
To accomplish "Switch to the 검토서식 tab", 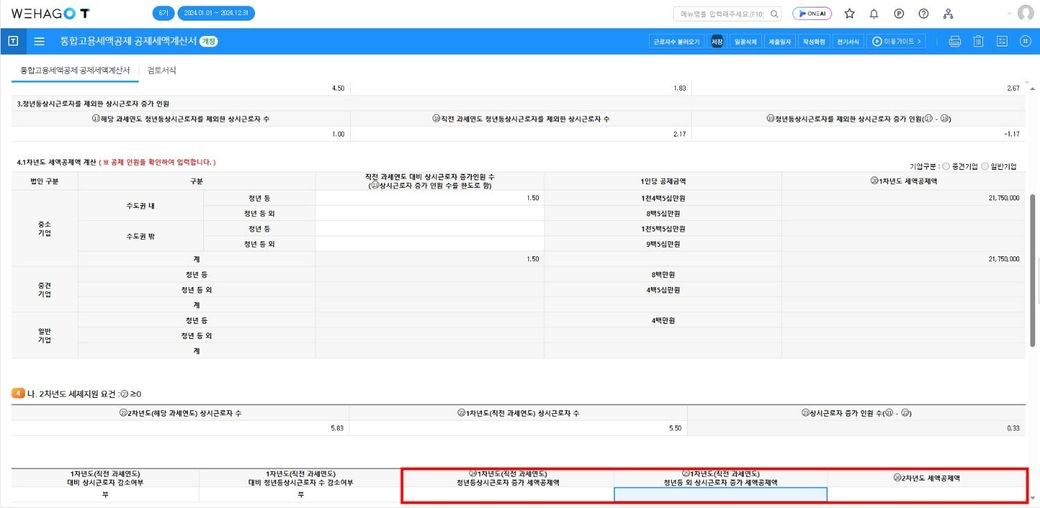I will click(161, 71).
